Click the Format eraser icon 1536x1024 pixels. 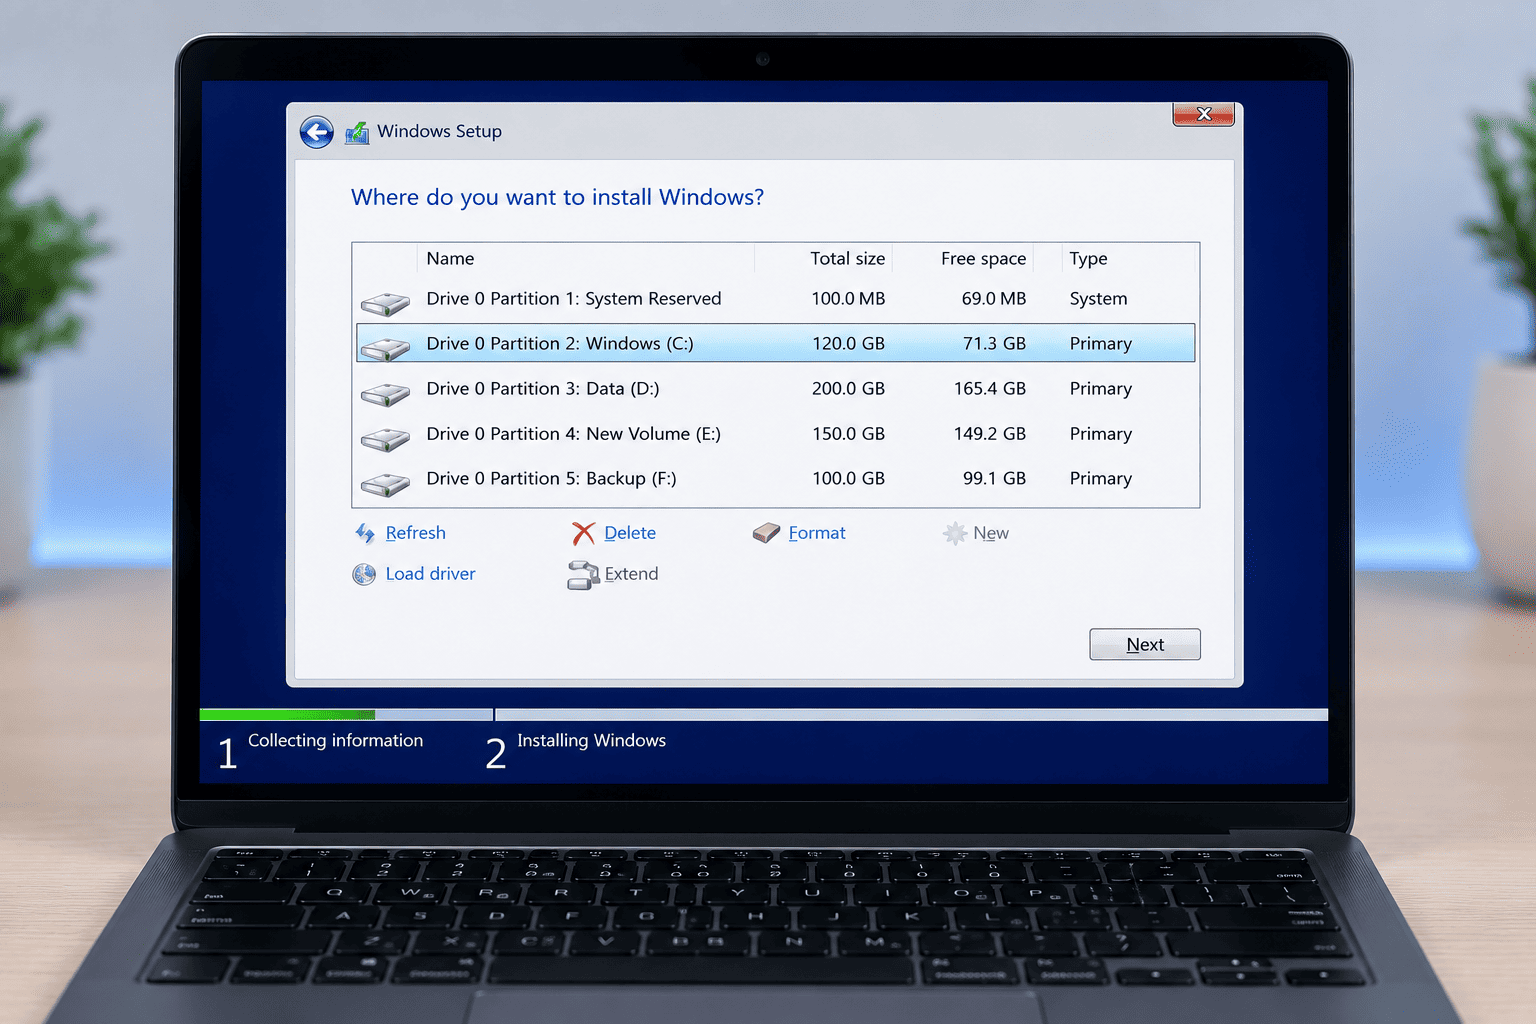[766, 533]
